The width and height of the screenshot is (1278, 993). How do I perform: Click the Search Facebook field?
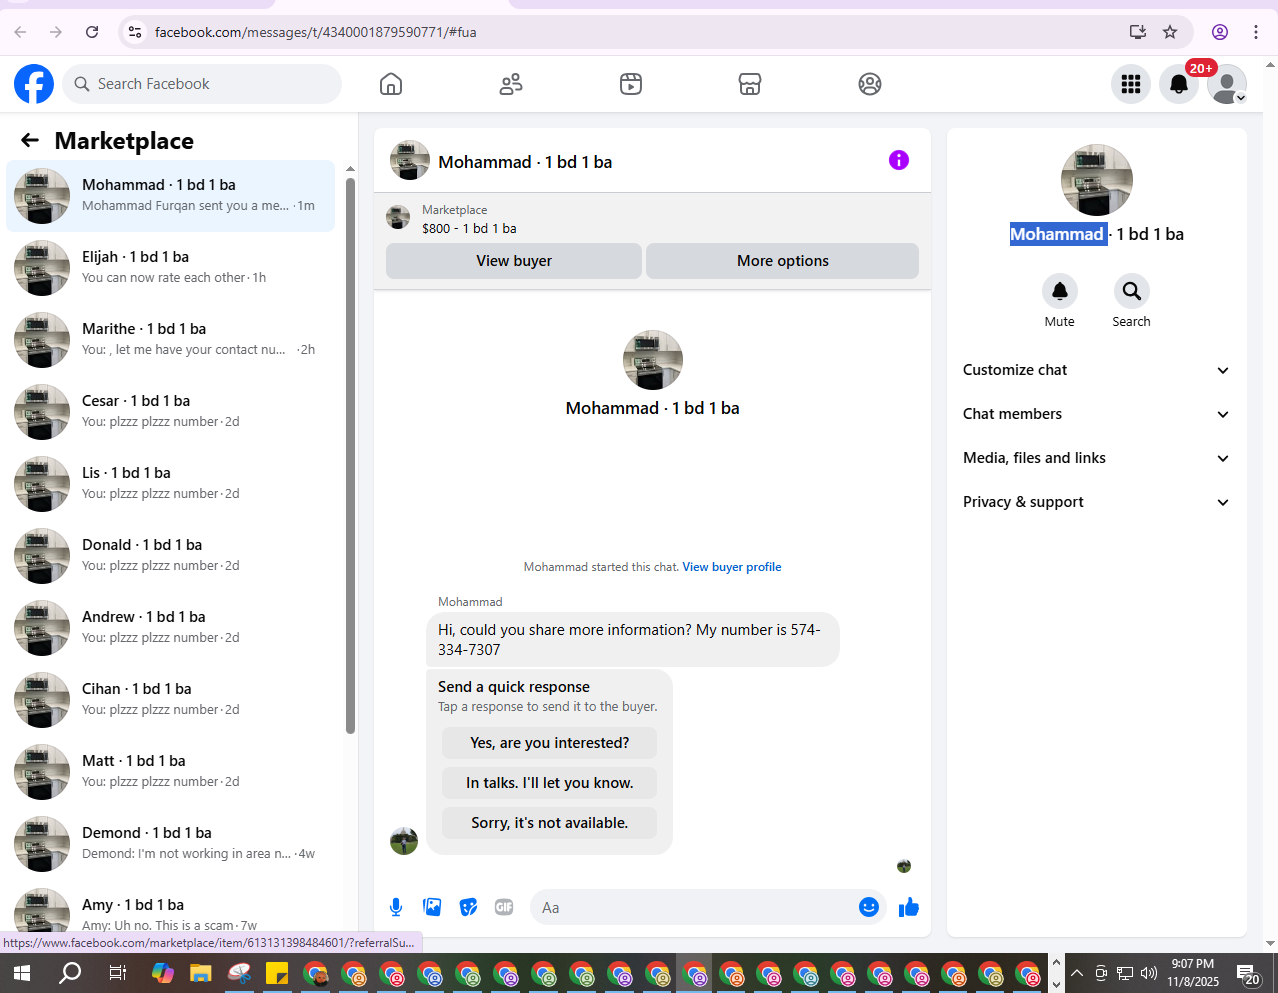[202, 84]
